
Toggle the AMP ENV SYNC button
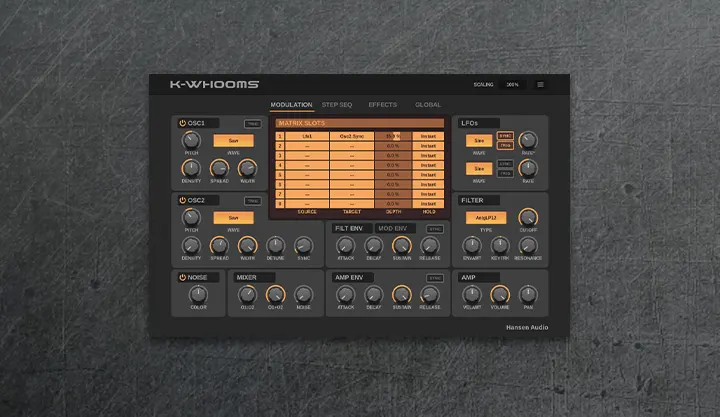coord(435,277)
